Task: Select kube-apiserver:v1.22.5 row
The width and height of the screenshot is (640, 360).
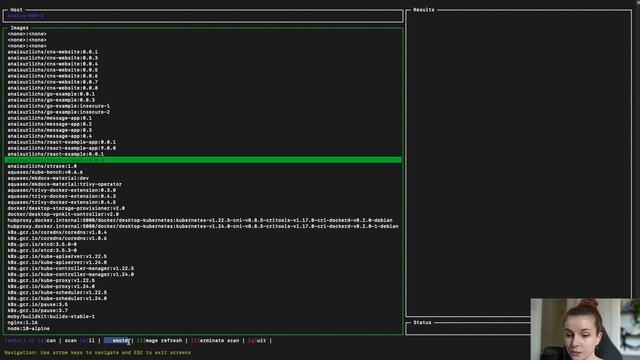Action: (57, 256)
